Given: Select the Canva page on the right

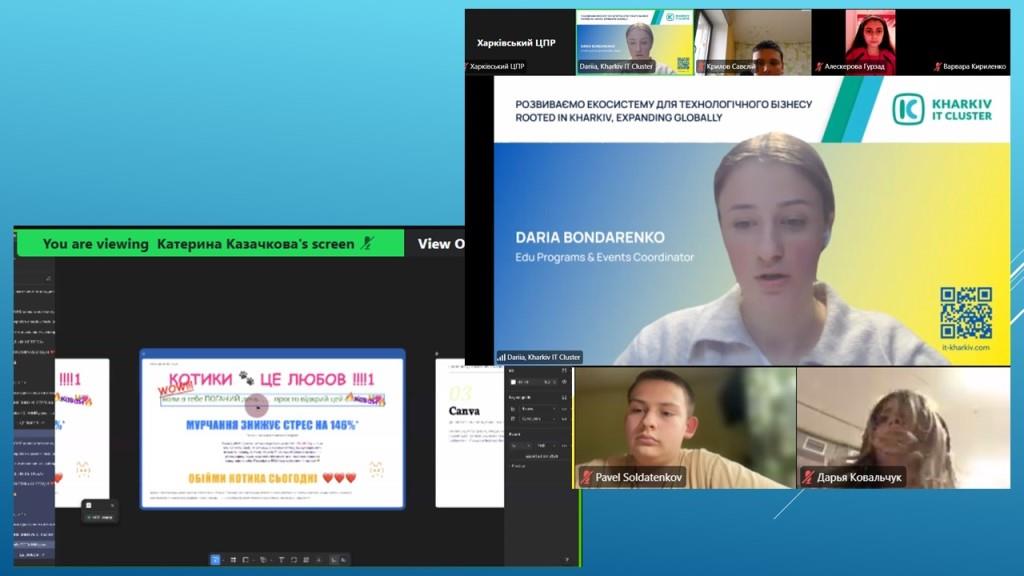Looking at the screenshot, I should [x=470, y=430].
